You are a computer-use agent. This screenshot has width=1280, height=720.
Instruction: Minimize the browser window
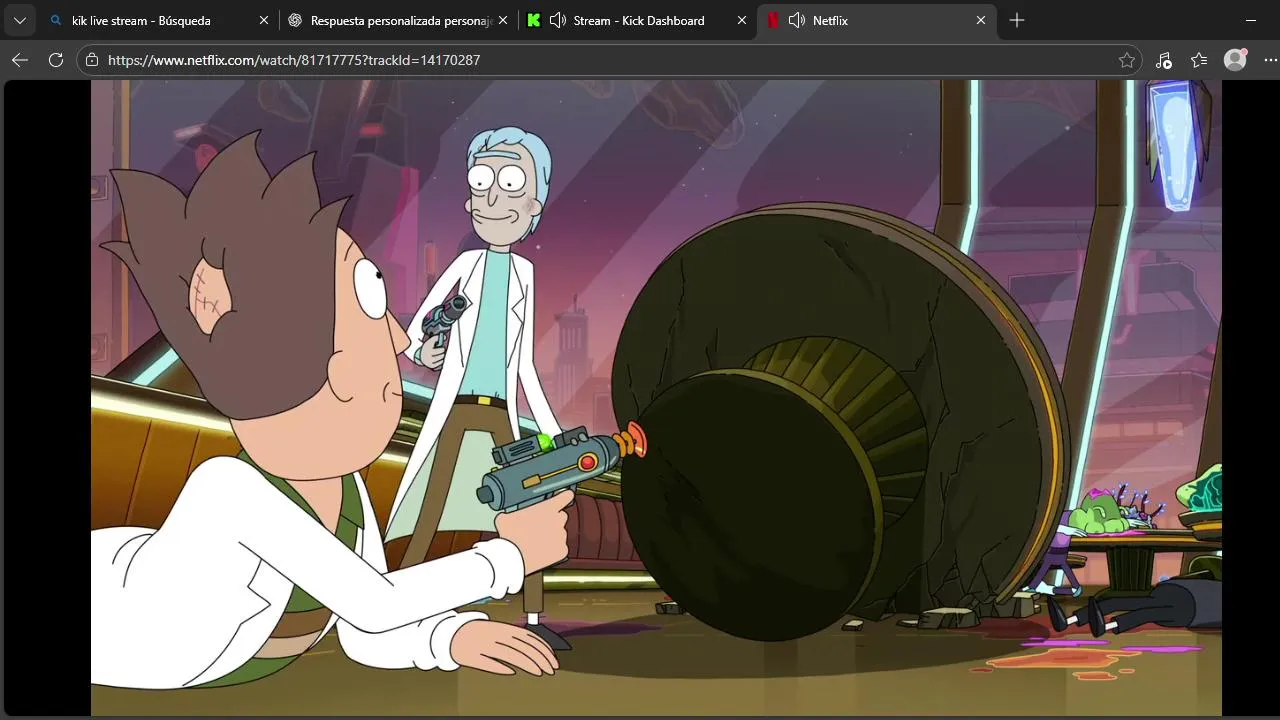[1251, 20]
